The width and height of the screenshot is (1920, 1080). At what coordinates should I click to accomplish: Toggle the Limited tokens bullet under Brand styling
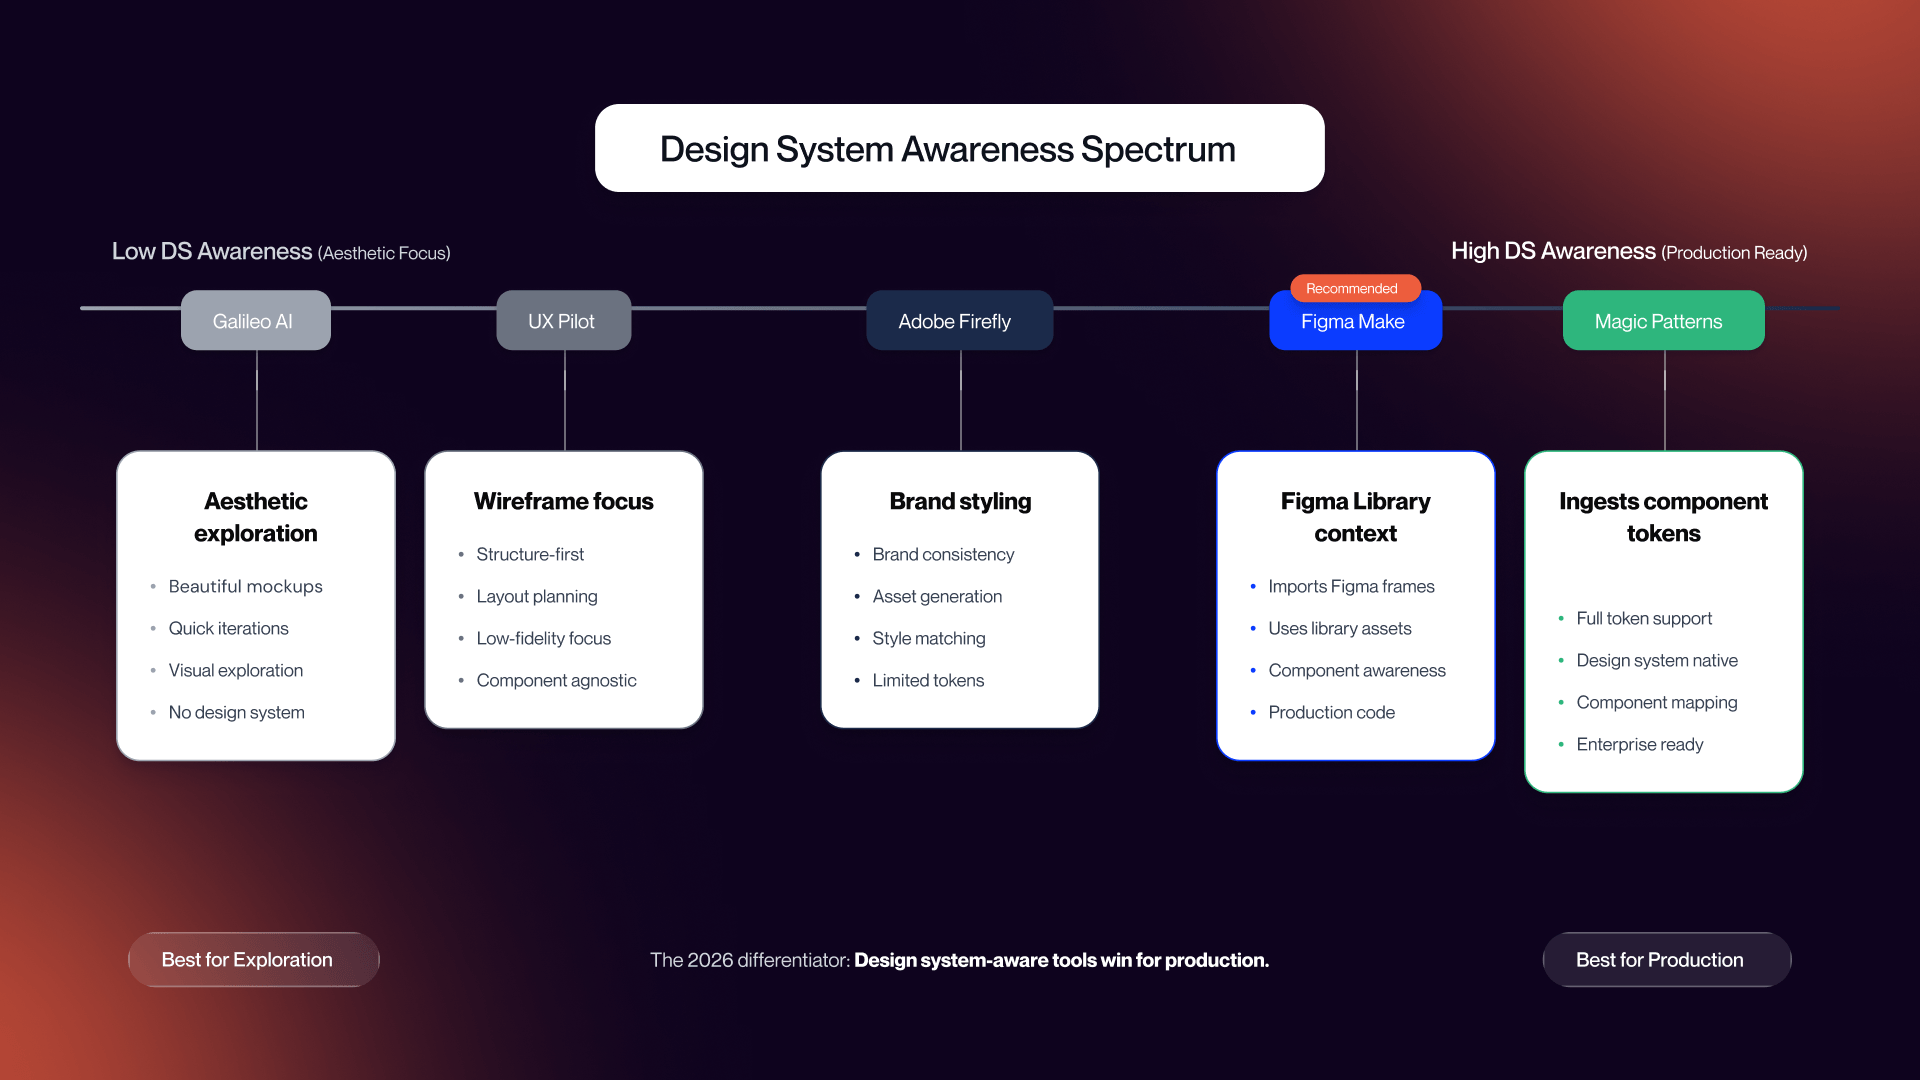pos(928,680)
